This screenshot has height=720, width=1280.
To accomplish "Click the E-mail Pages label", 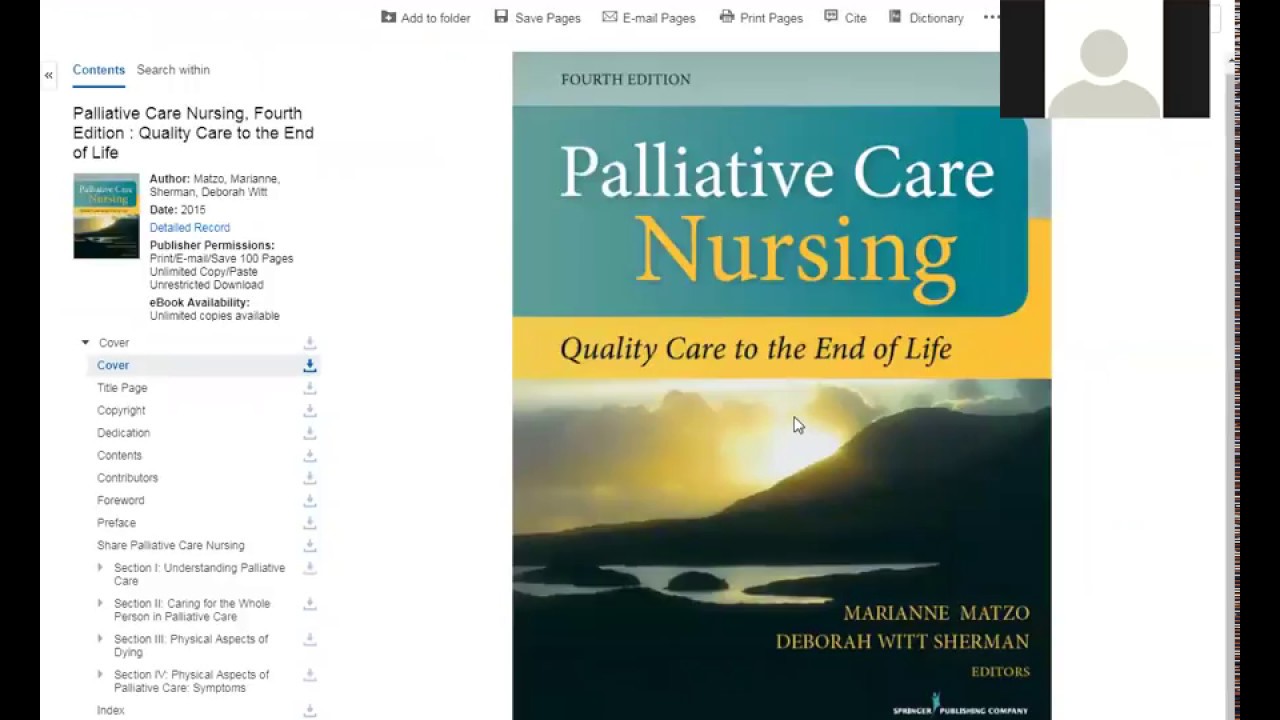I will point(659,18).
